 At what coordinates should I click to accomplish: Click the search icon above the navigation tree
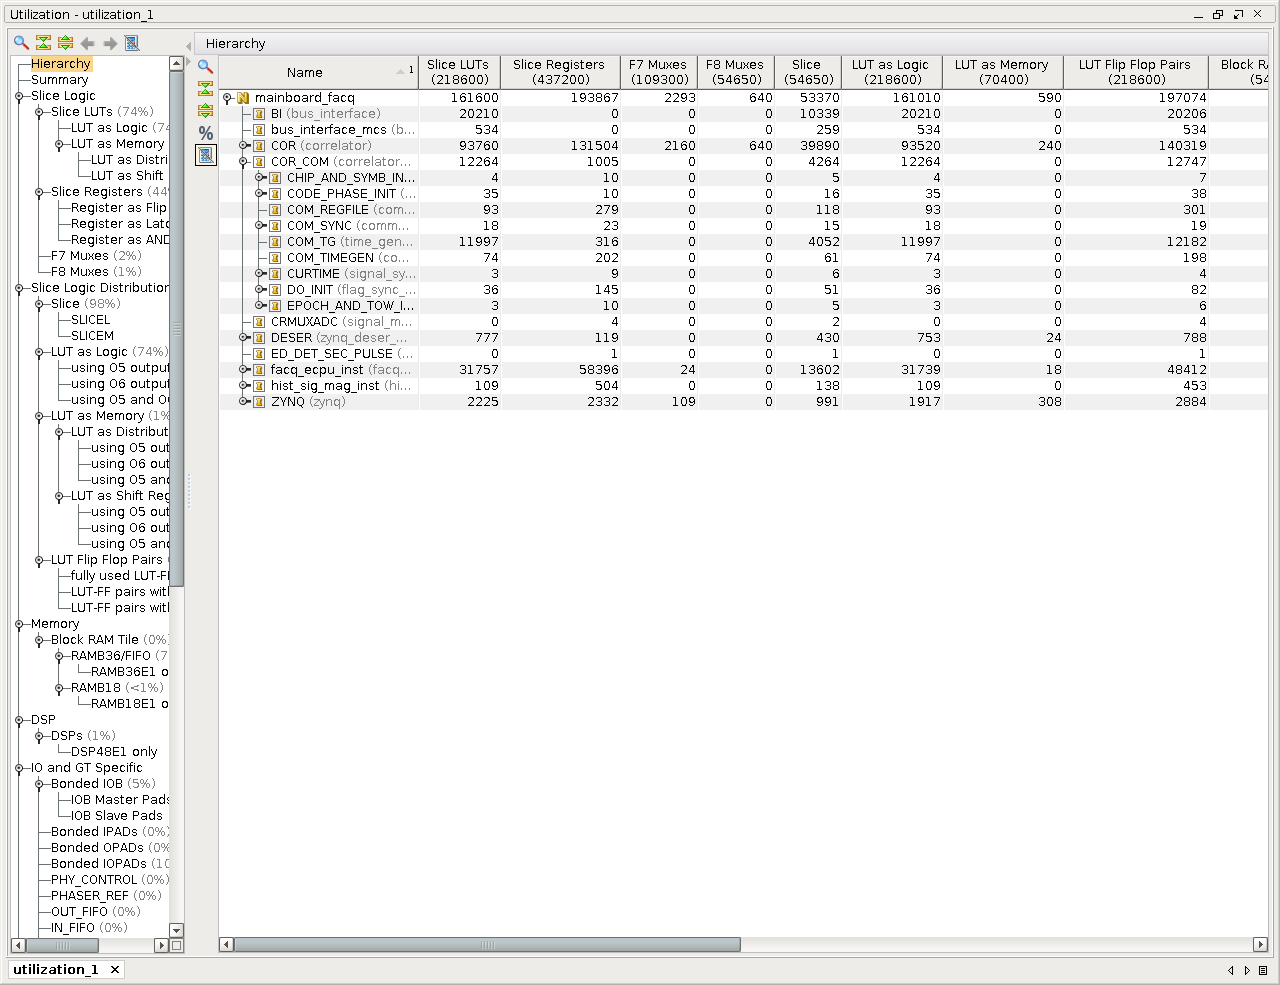click(x=21, y=43)
